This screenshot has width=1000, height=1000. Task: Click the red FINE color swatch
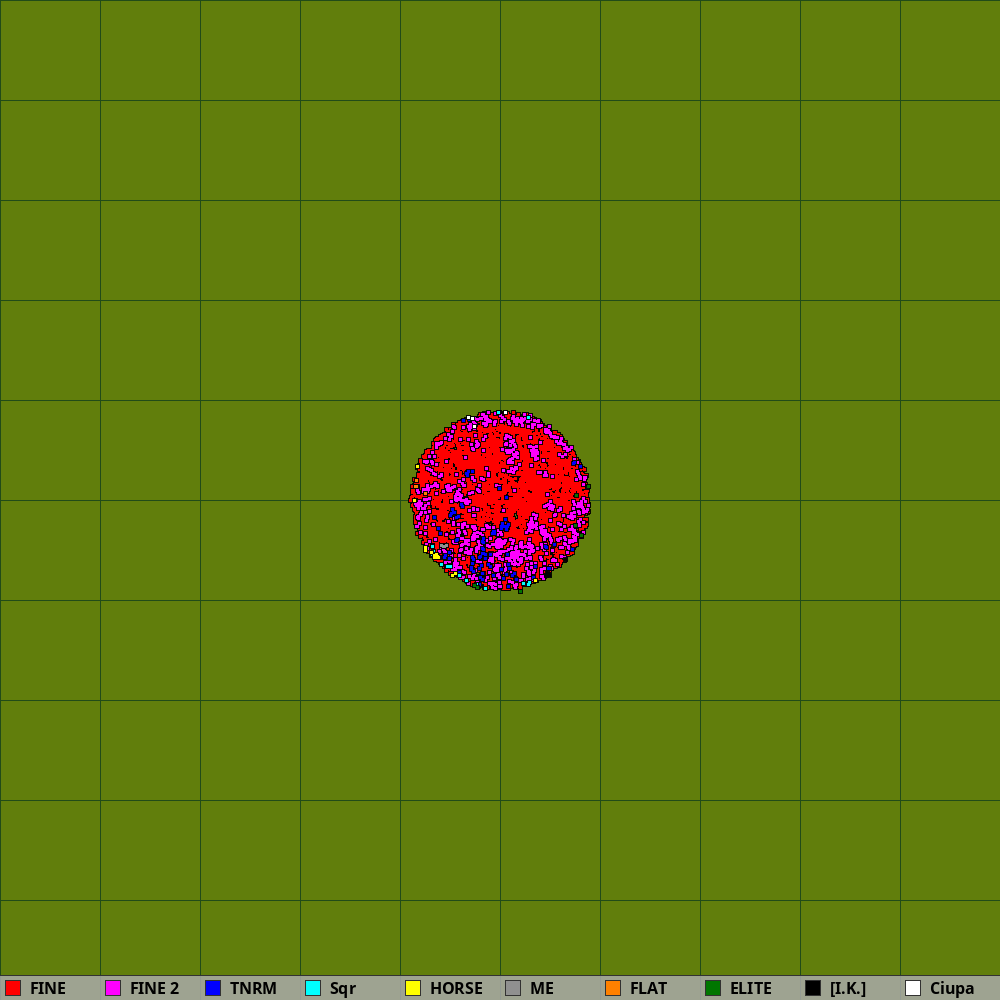click(x=13, y=988)
